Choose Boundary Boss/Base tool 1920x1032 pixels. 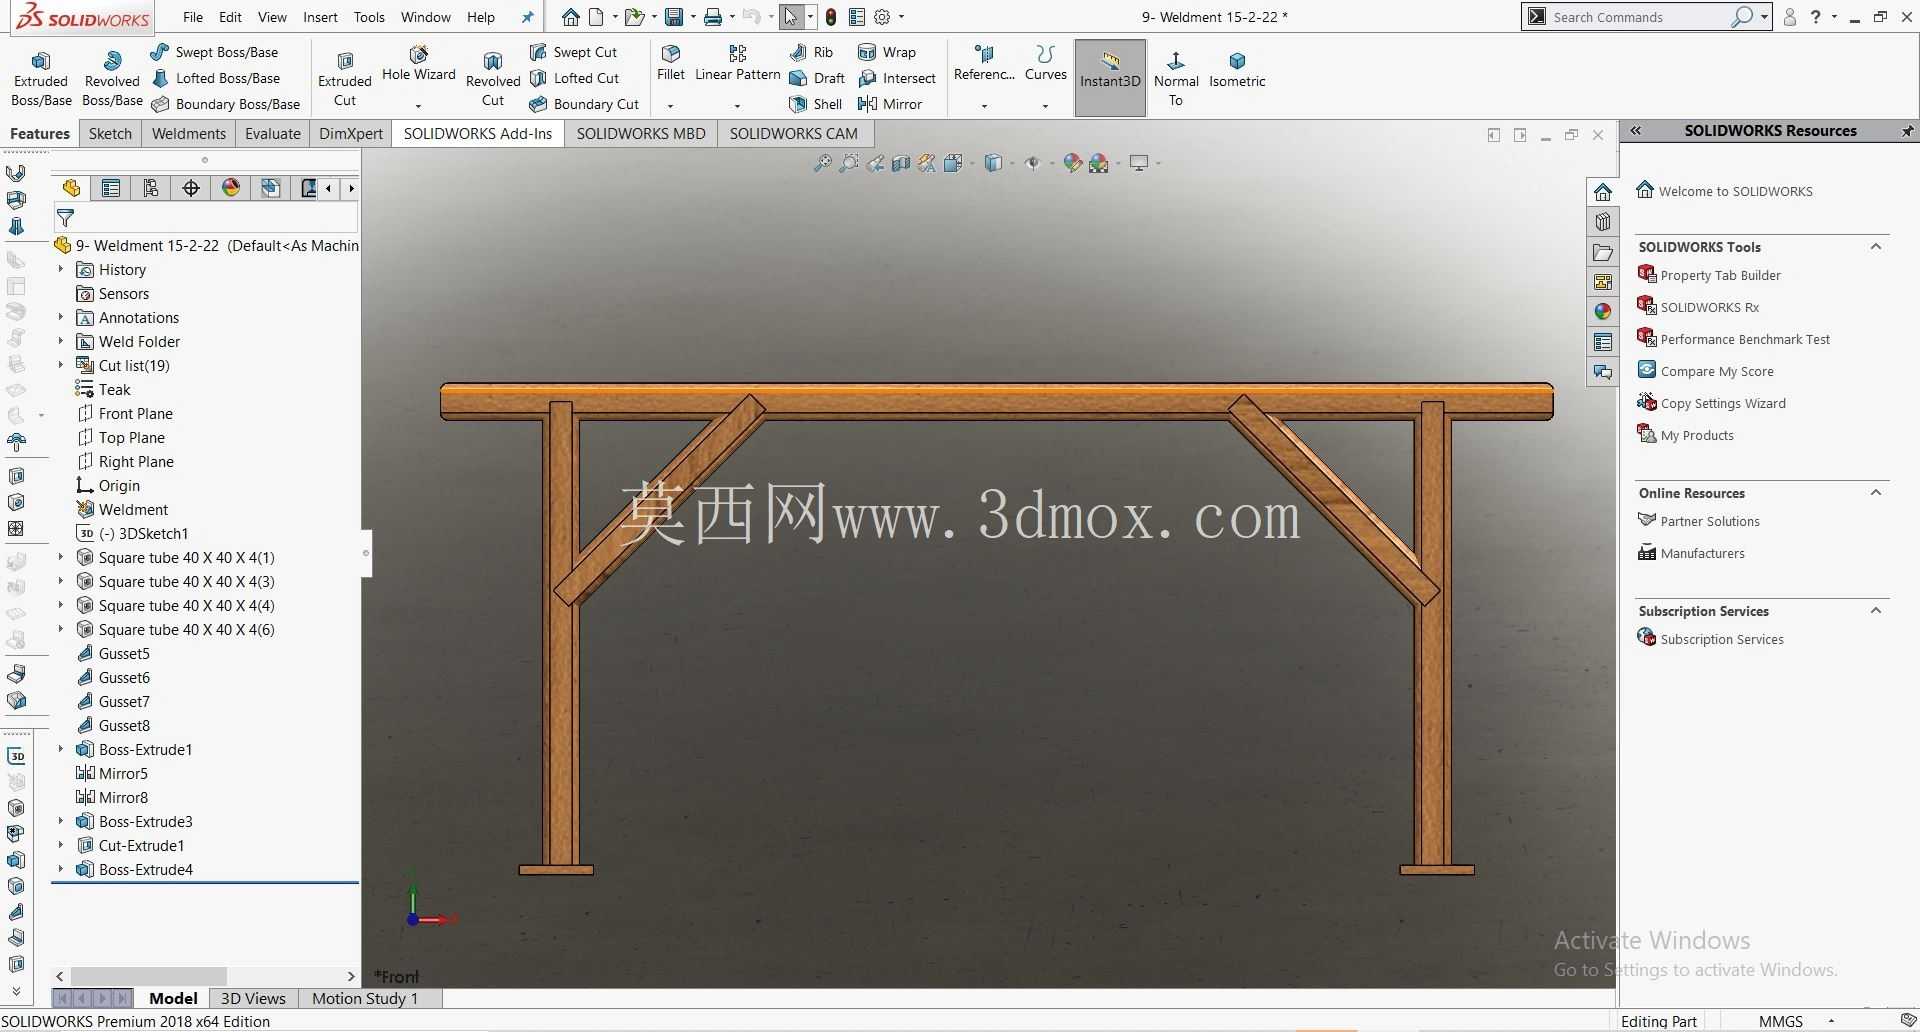point(226,104)
